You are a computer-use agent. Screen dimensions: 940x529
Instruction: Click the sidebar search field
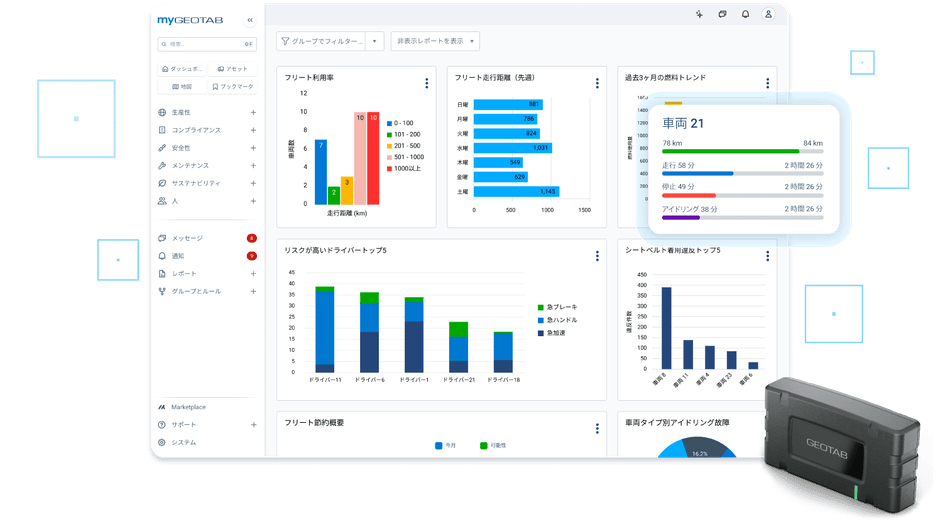pos(207,44)
